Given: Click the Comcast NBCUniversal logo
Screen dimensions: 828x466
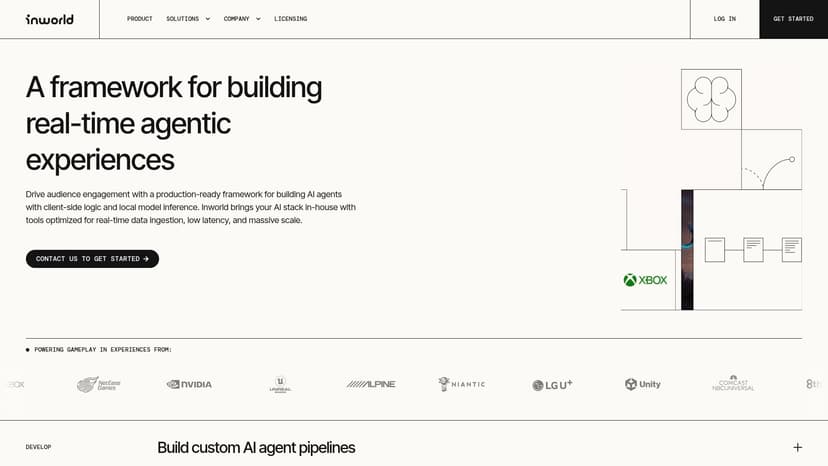Looking at the screenshot, I should 733,384.
